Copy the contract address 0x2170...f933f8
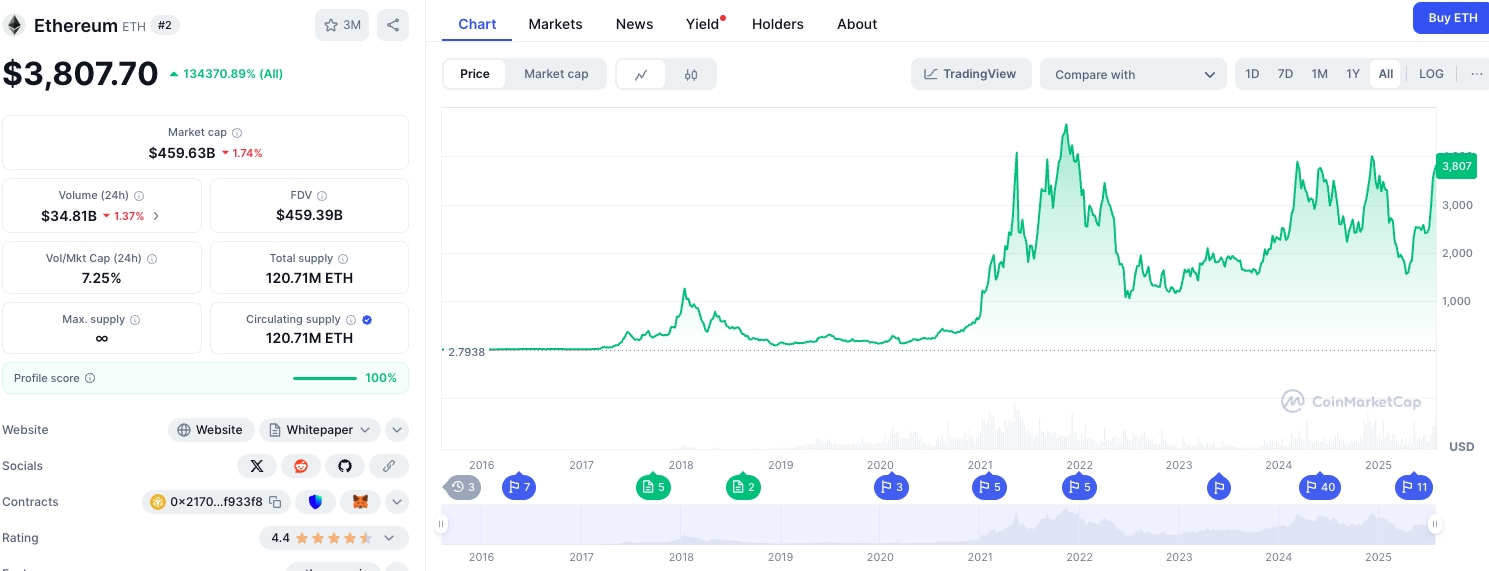Screen dimensions: 1489x571 pyautogui.click(x=275, y=502)
